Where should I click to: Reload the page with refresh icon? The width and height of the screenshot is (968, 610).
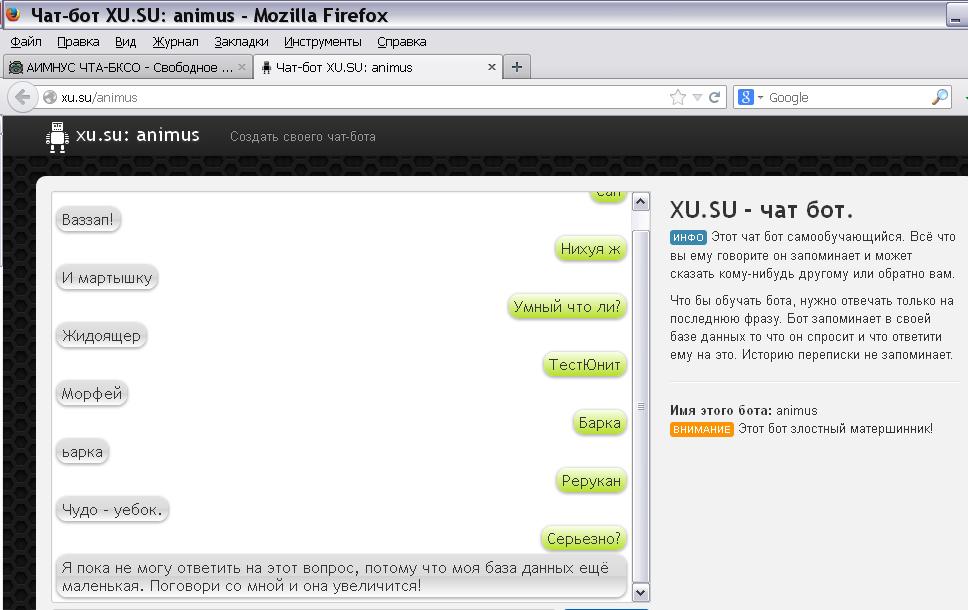(714, 98)
